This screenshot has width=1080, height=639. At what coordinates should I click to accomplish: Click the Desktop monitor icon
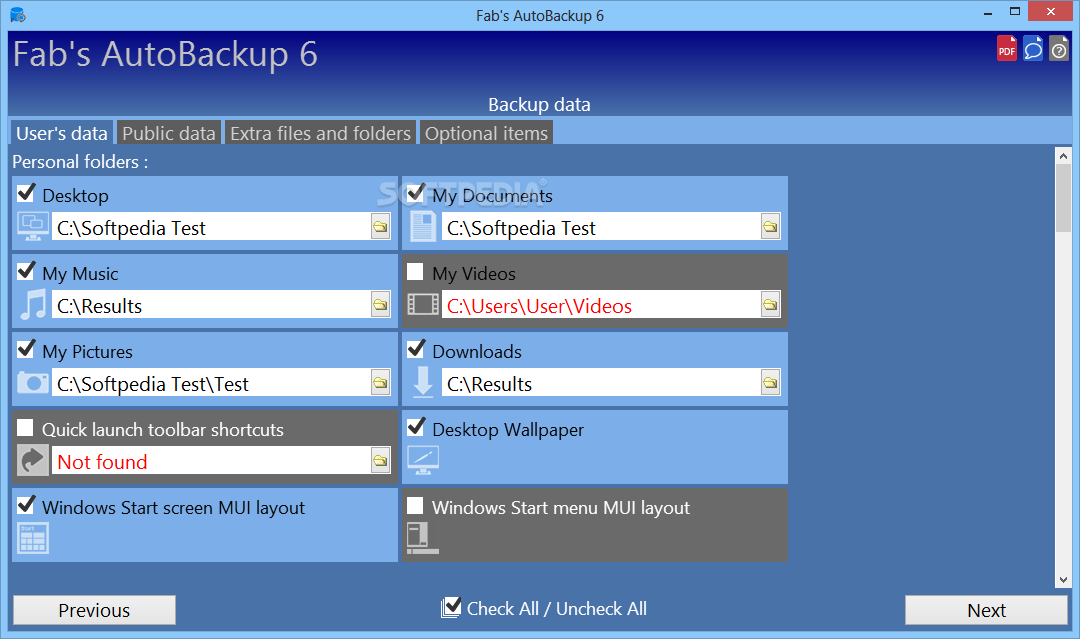pos(32,227)
